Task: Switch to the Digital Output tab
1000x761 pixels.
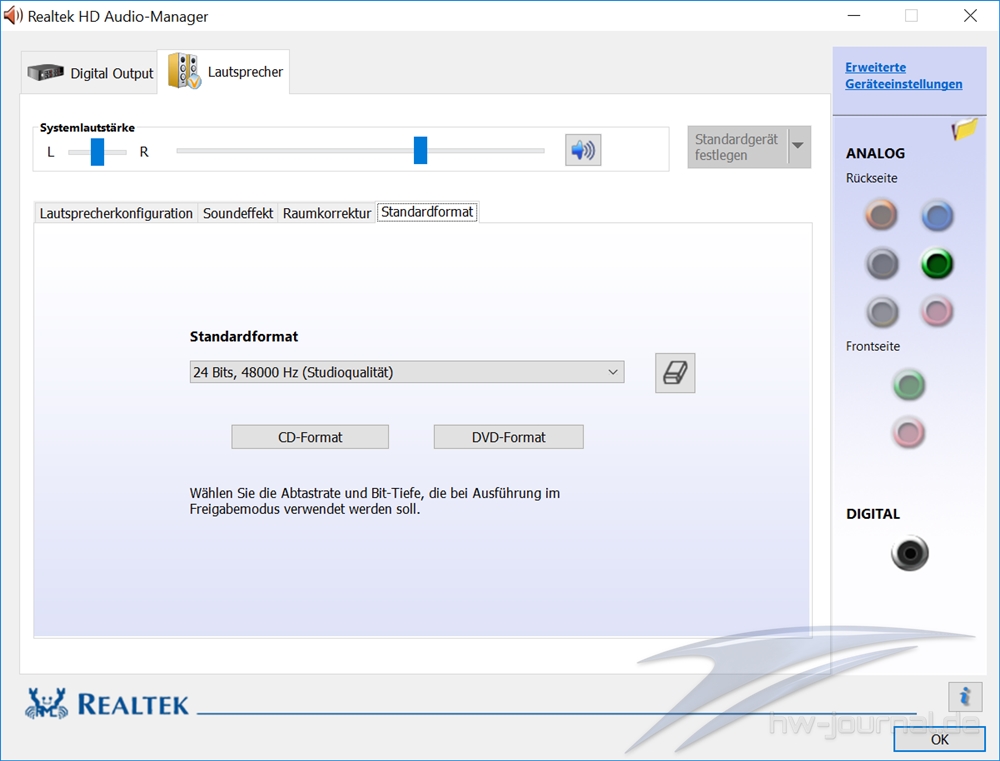Action: (90, 73)
